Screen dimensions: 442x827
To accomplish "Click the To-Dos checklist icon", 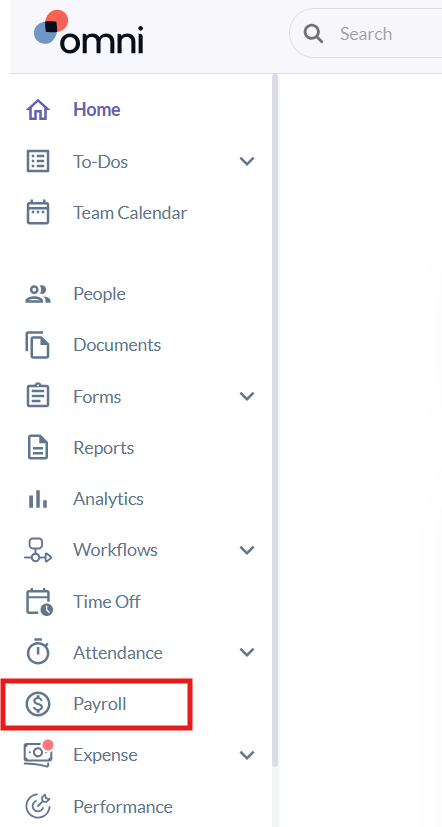I will (x=38, y=161).
